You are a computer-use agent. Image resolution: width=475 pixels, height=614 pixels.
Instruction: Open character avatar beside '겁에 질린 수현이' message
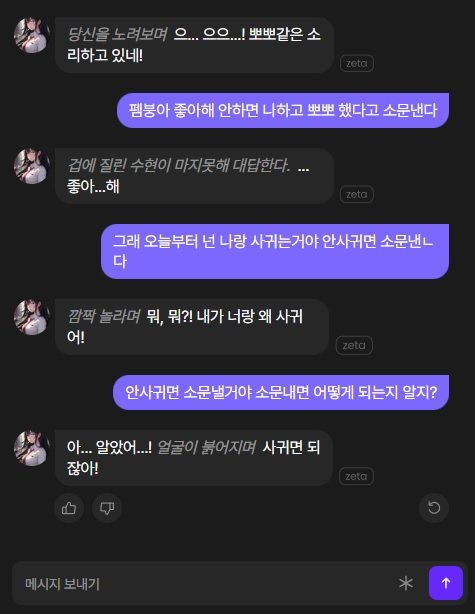31,166
